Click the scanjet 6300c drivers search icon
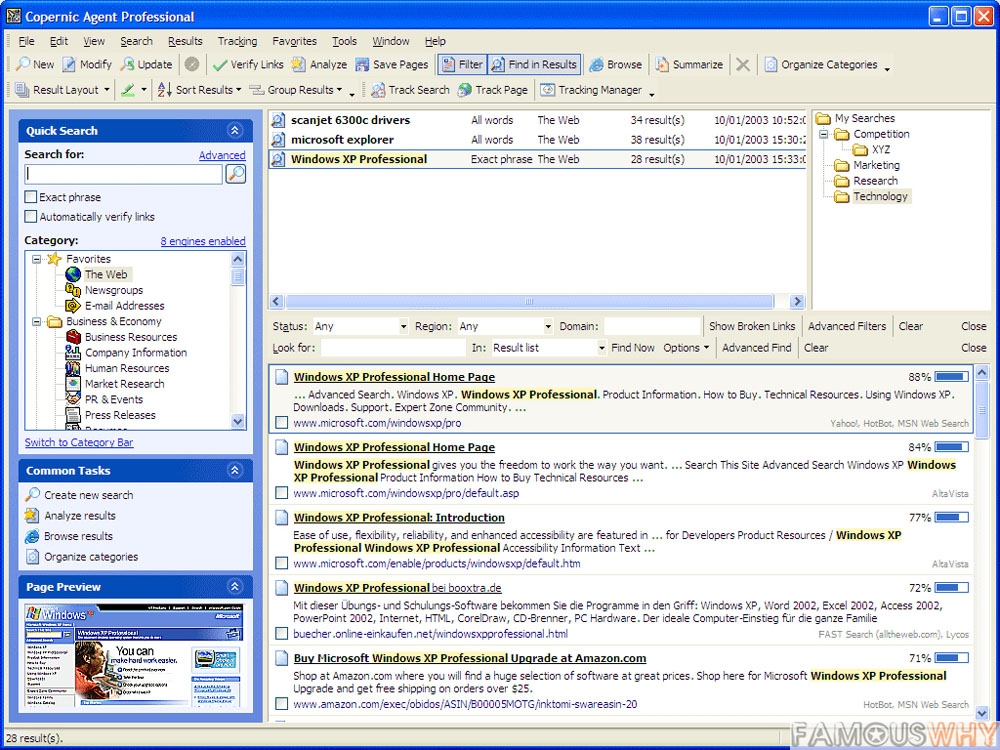1000x750 pixels. pos(277,120)
